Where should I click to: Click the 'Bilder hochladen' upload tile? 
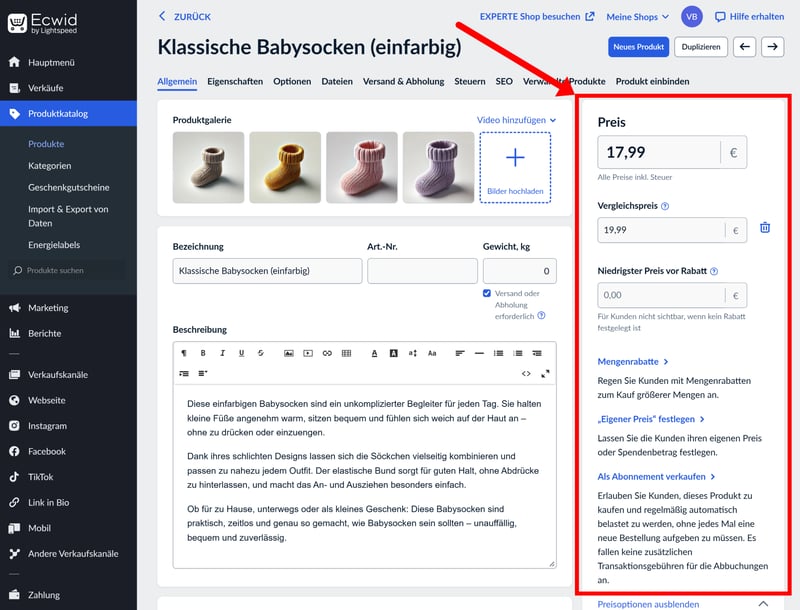point(515,167)
